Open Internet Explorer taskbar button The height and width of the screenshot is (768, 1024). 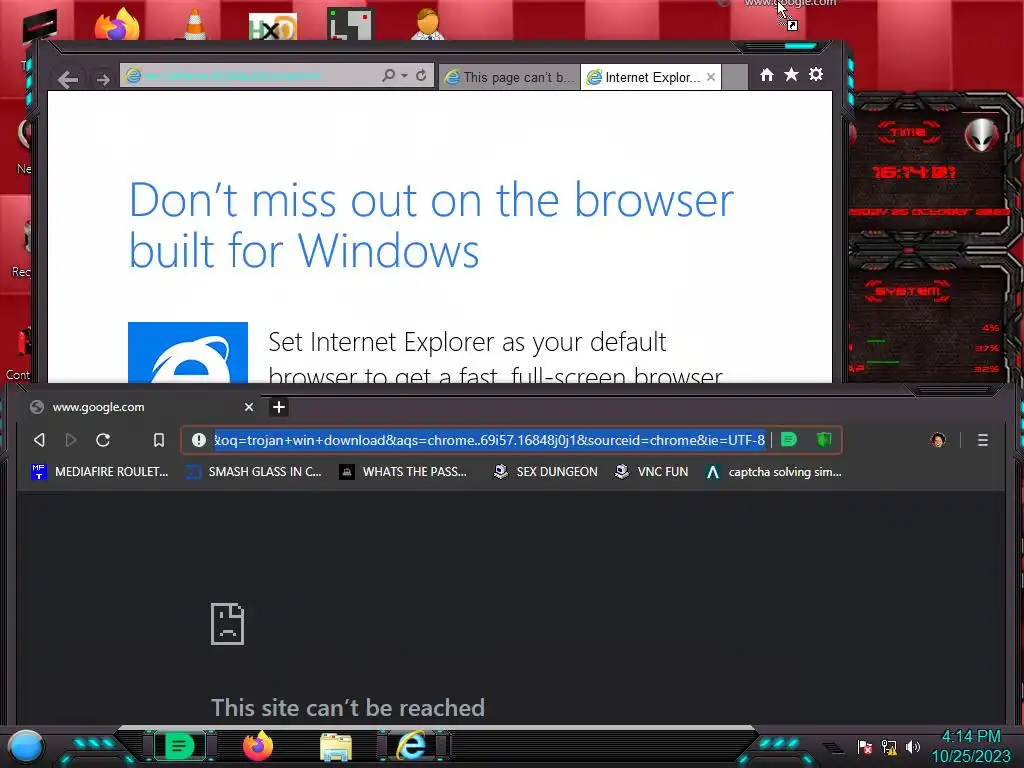(x=411, y=746)
